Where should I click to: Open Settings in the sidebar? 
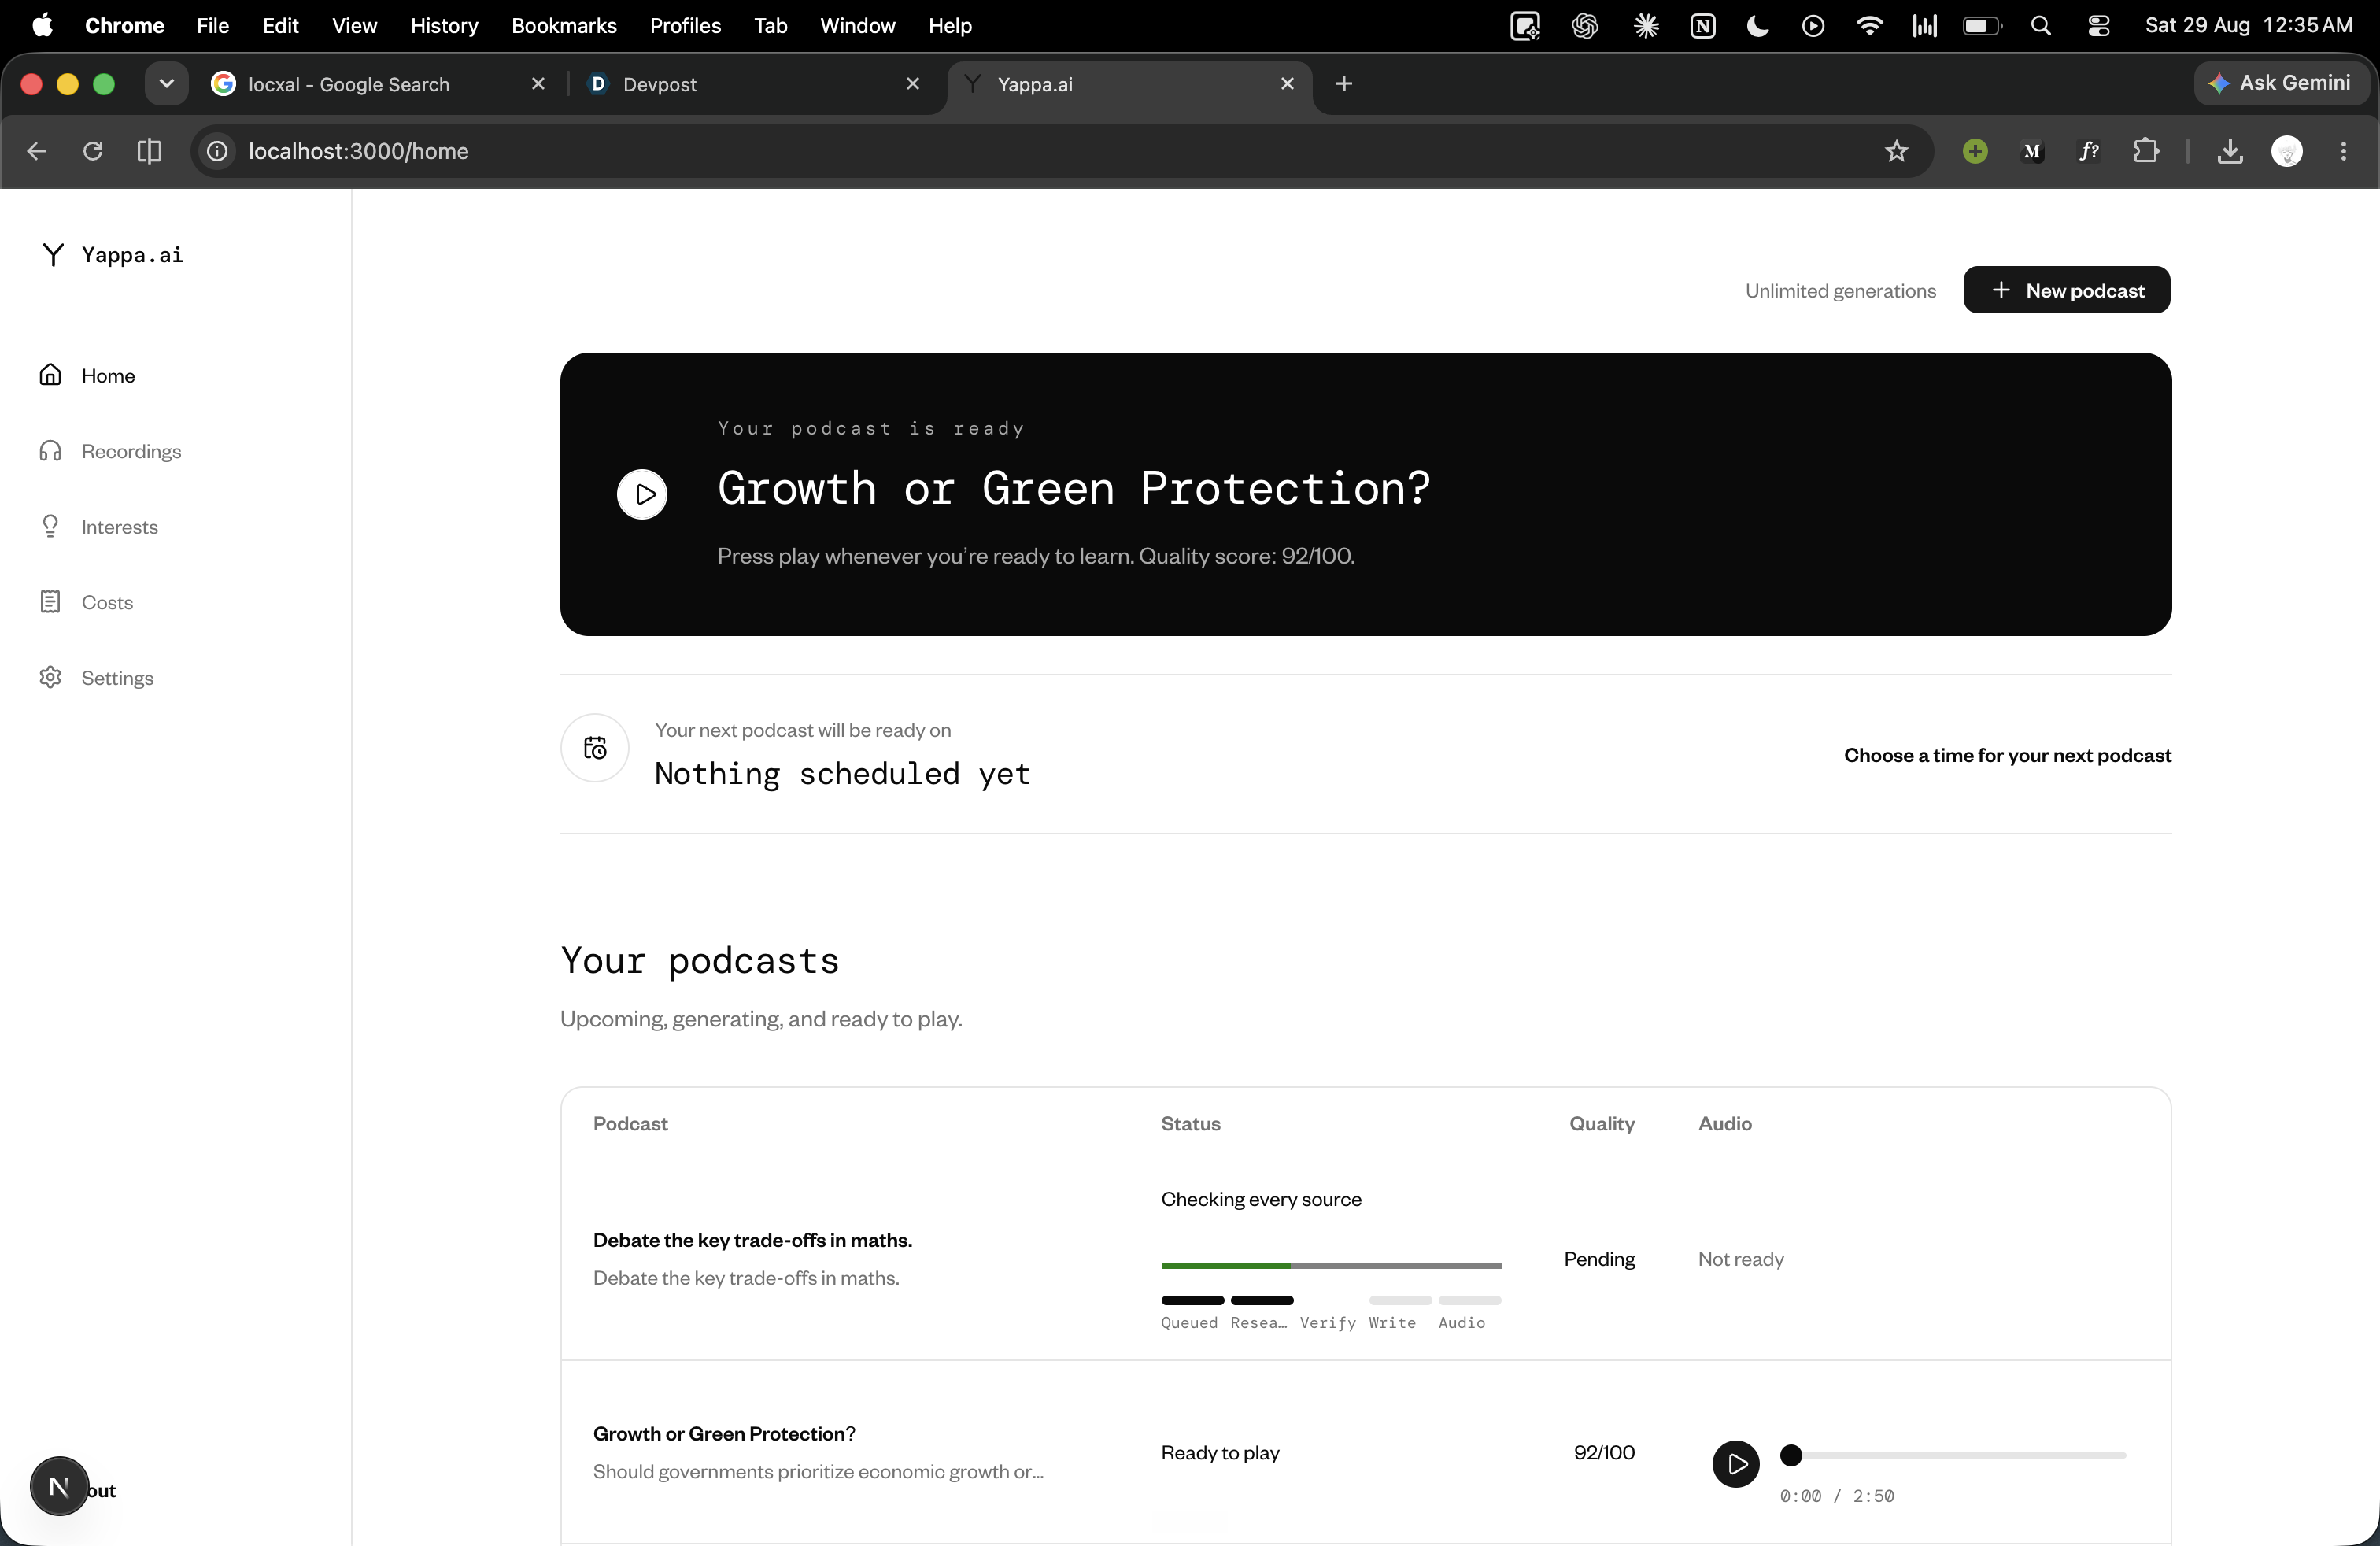pyautogui.click(x=97, y=678)
